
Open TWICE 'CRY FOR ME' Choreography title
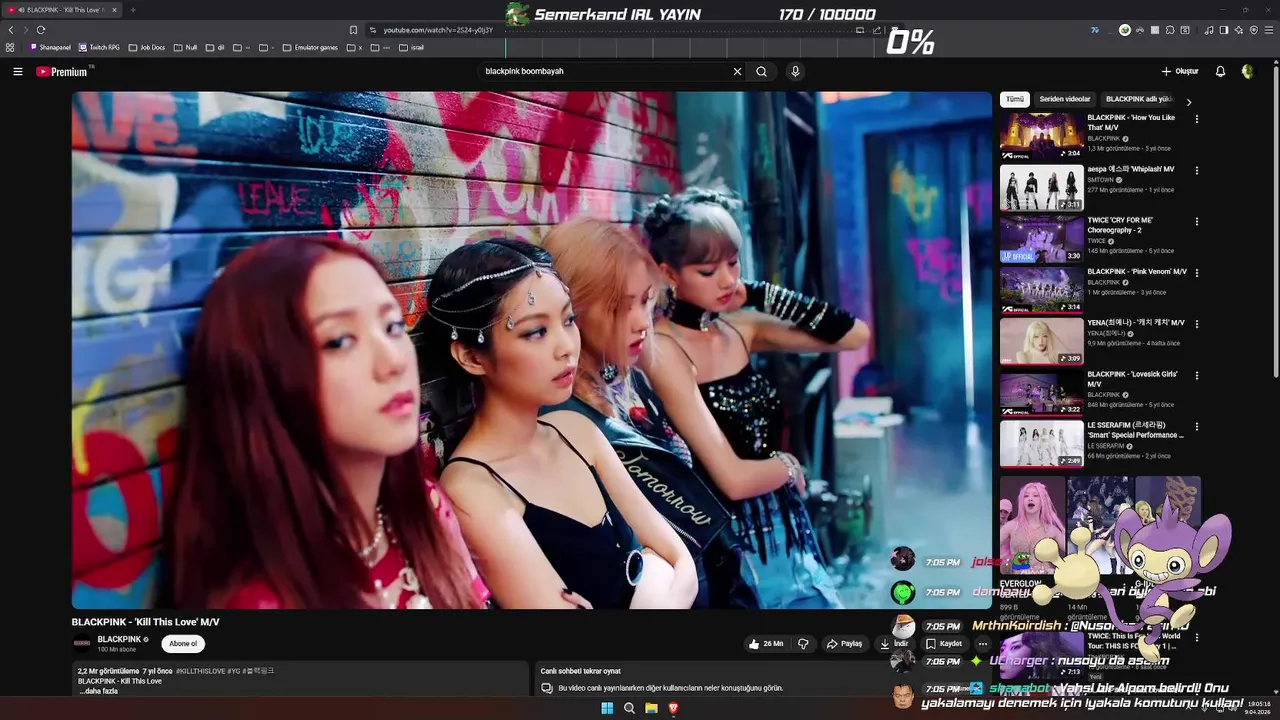(x=1121, y=225)
